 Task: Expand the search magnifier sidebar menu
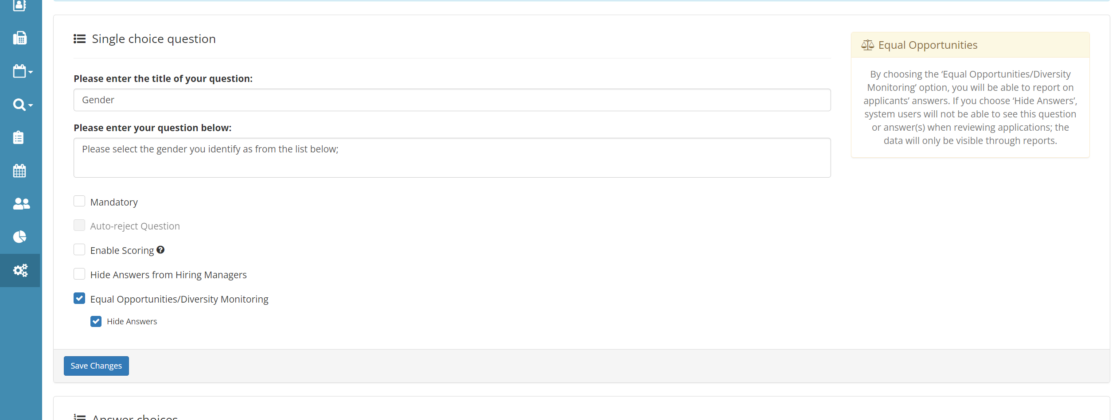click(x=21, y=104)
